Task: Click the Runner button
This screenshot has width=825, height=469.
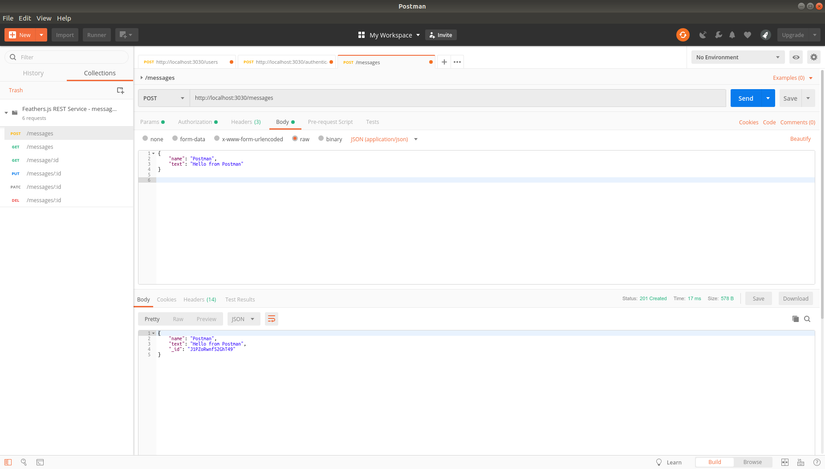Action: [x=96, y=35]
